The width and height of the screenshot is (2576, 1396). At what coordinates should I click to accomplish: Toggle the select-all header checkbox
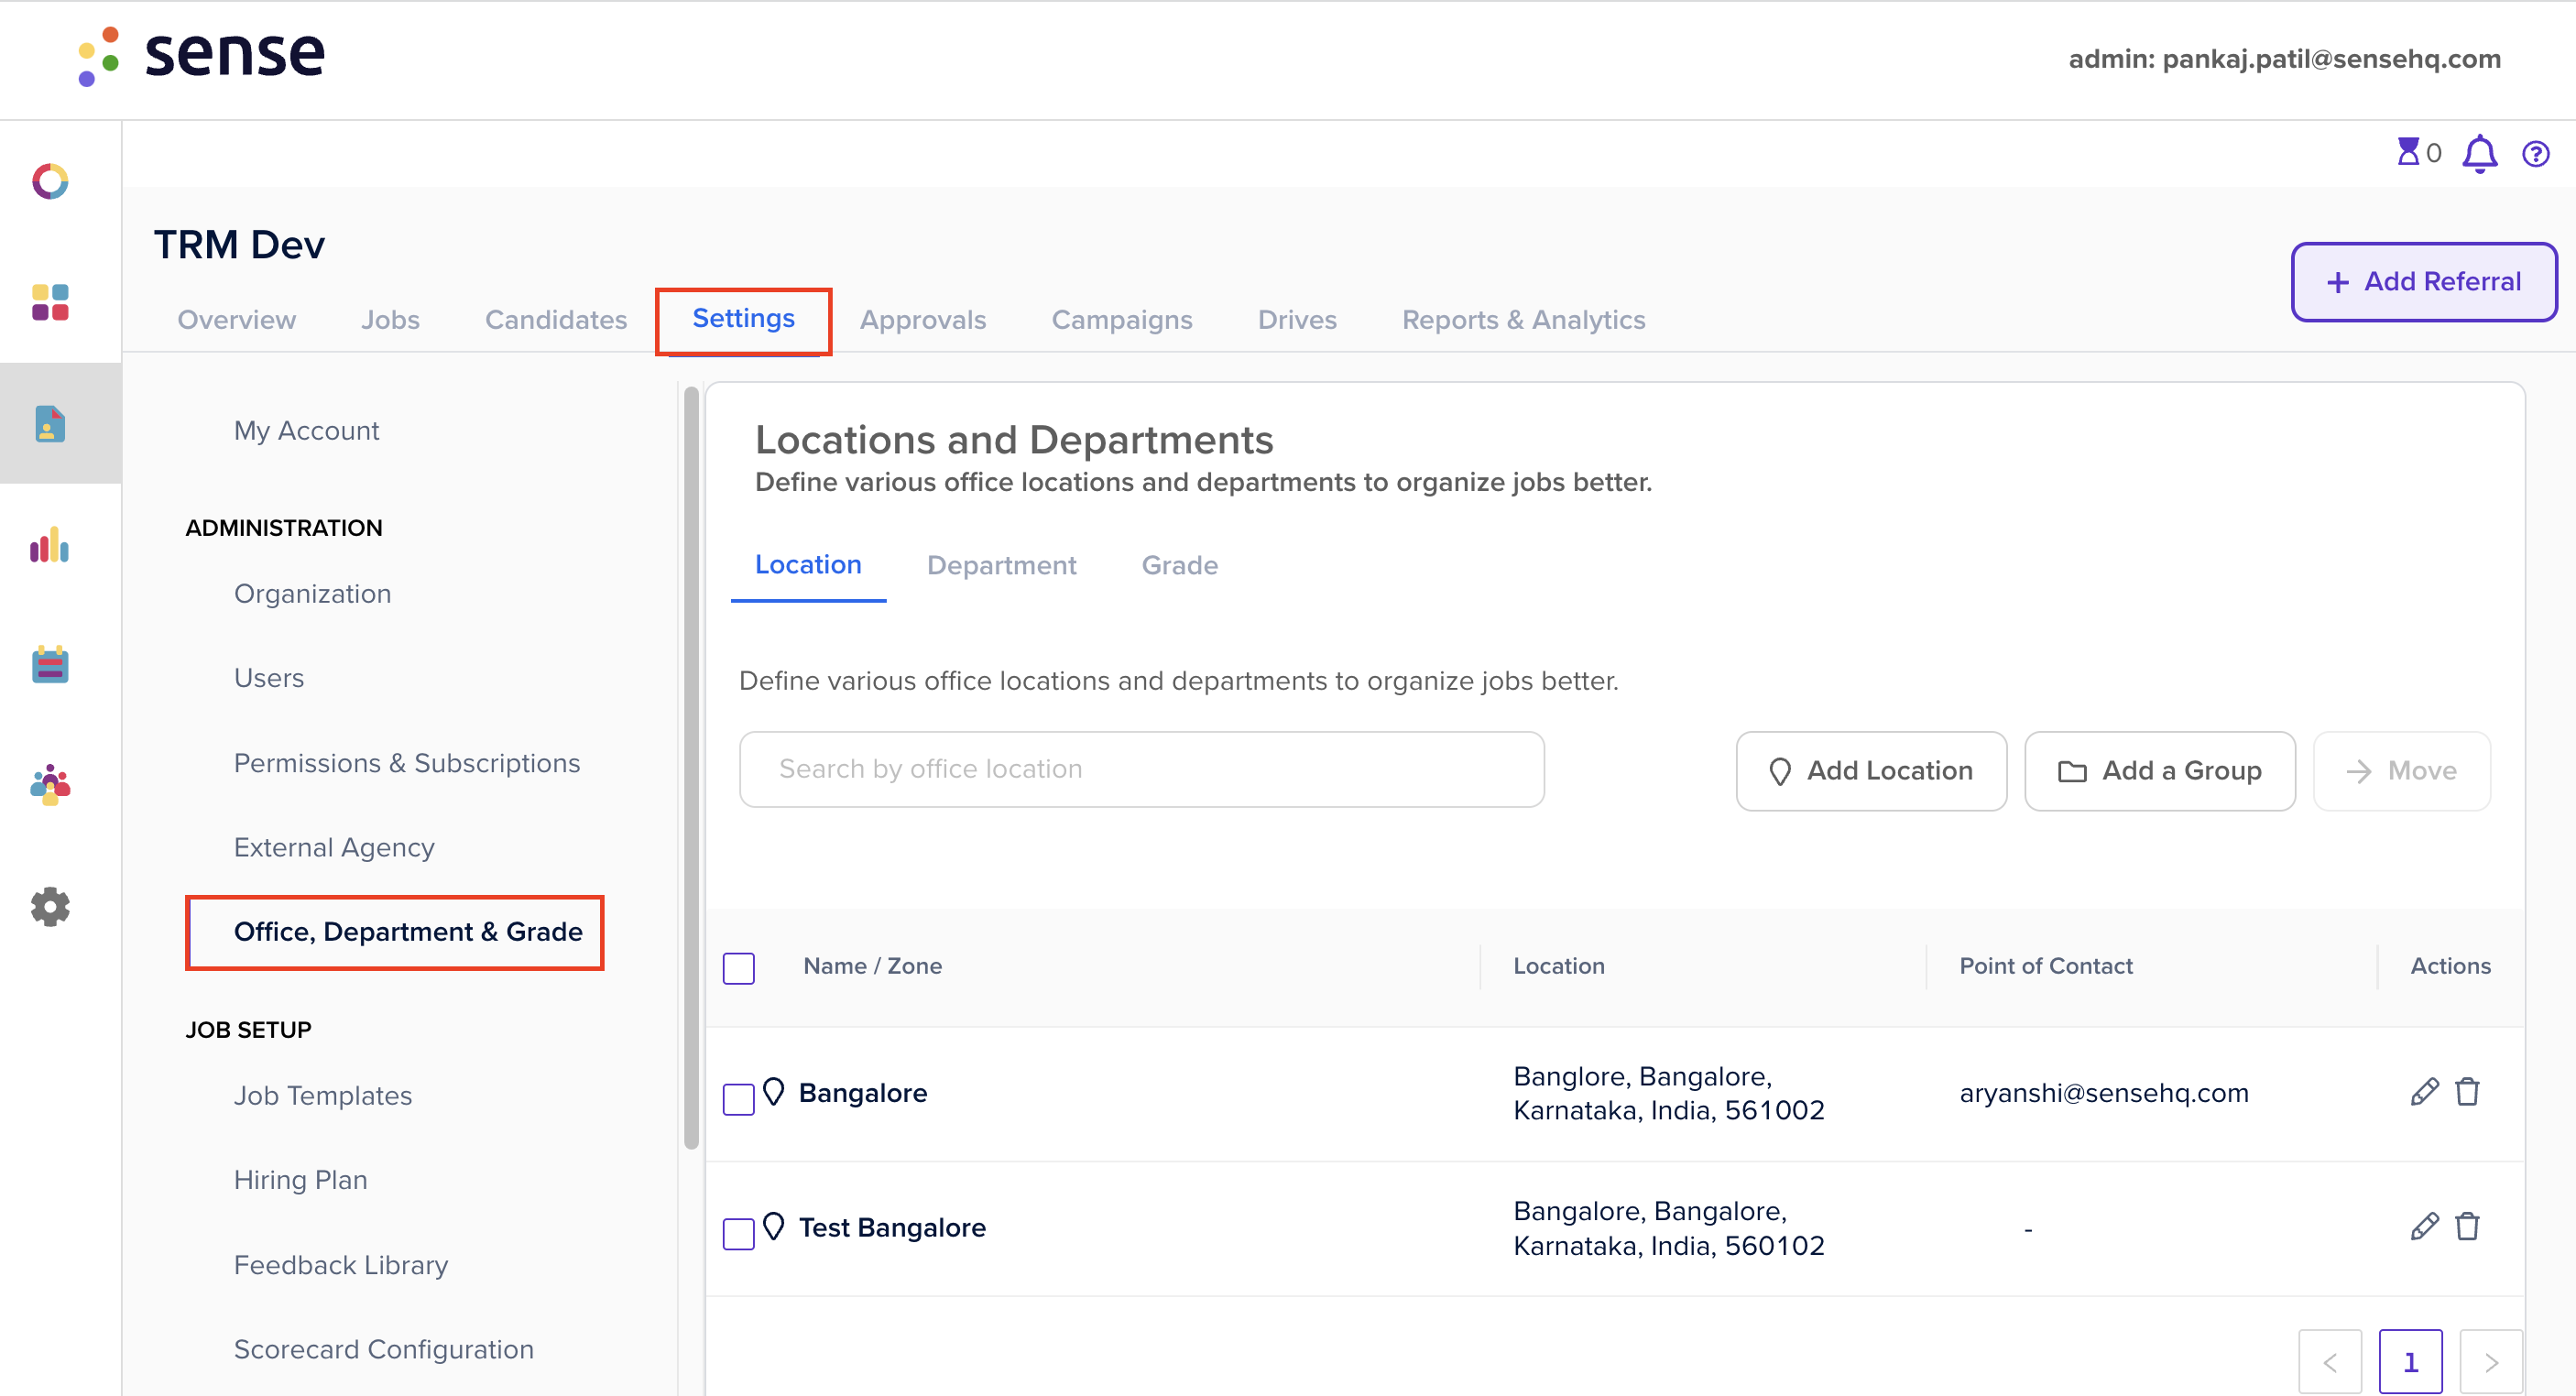[738, 968]
